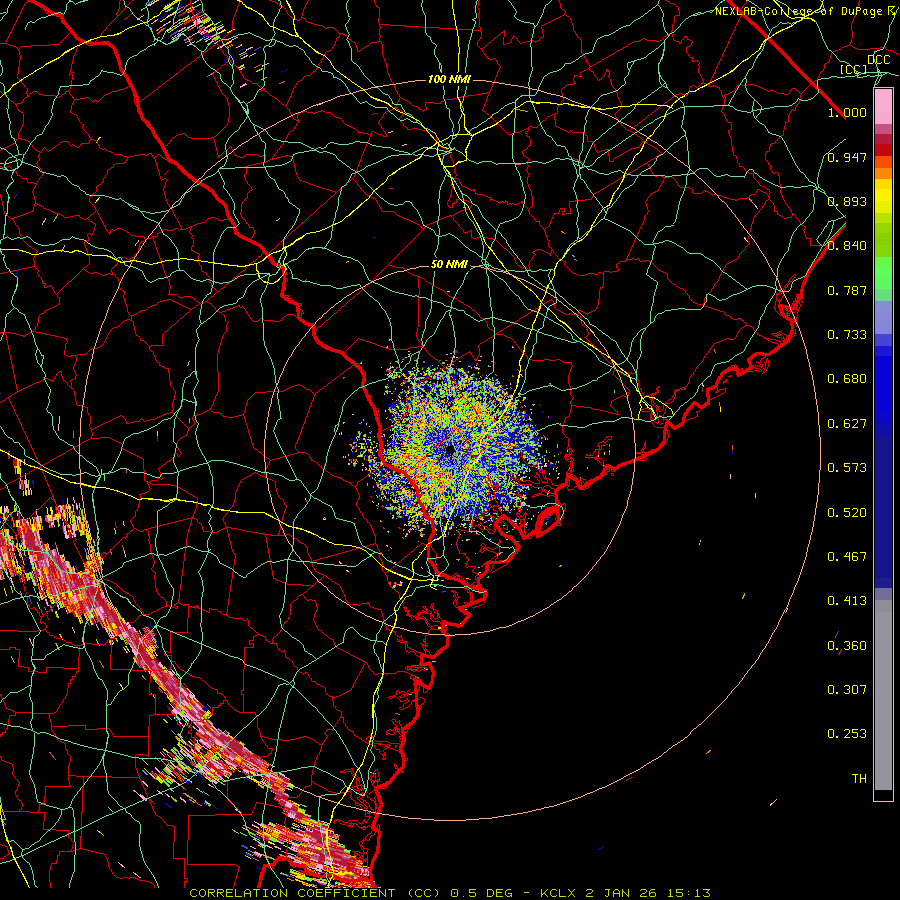Click the black radar site dot at the map center
Screen dimensions: 900x900
pyautogui.click(x=450, y=449)
